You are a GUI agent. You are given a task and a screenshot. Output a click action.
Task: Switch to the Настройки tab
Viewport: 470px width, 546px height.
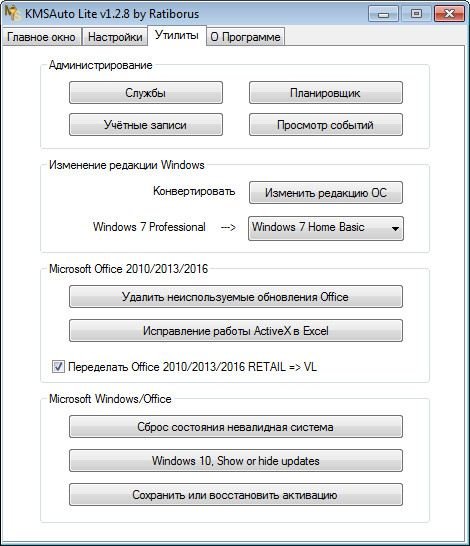point(115,37)
